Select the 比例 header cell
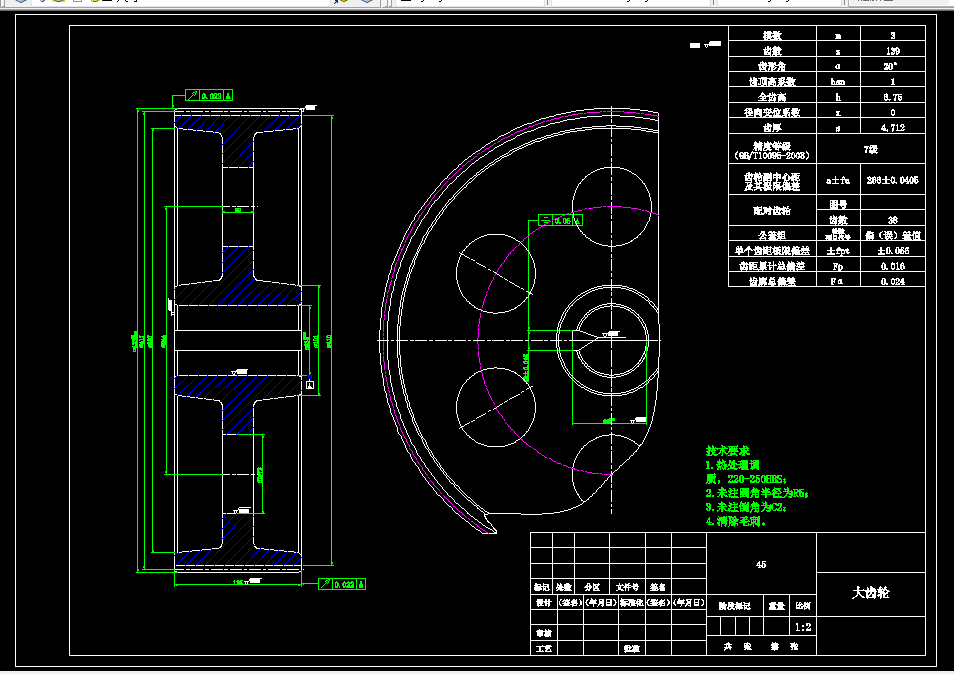 [x=803, y=606]
